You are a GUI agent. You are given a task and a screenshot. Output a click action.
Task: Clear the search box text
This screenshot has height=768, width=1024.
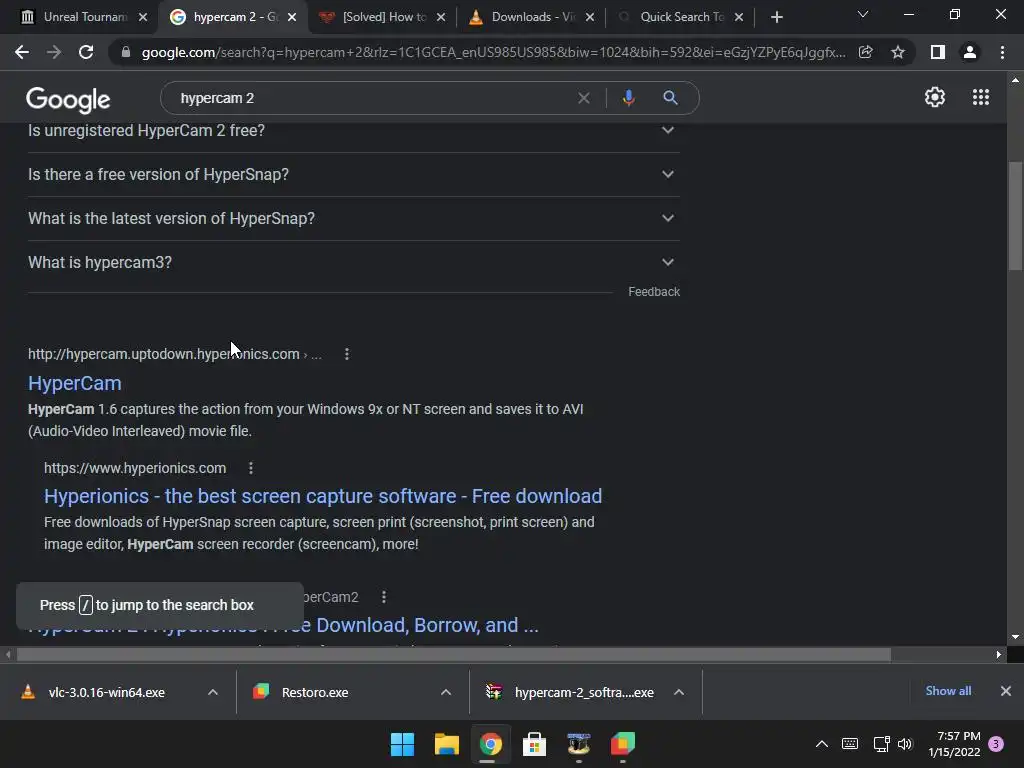pos(584,98)
